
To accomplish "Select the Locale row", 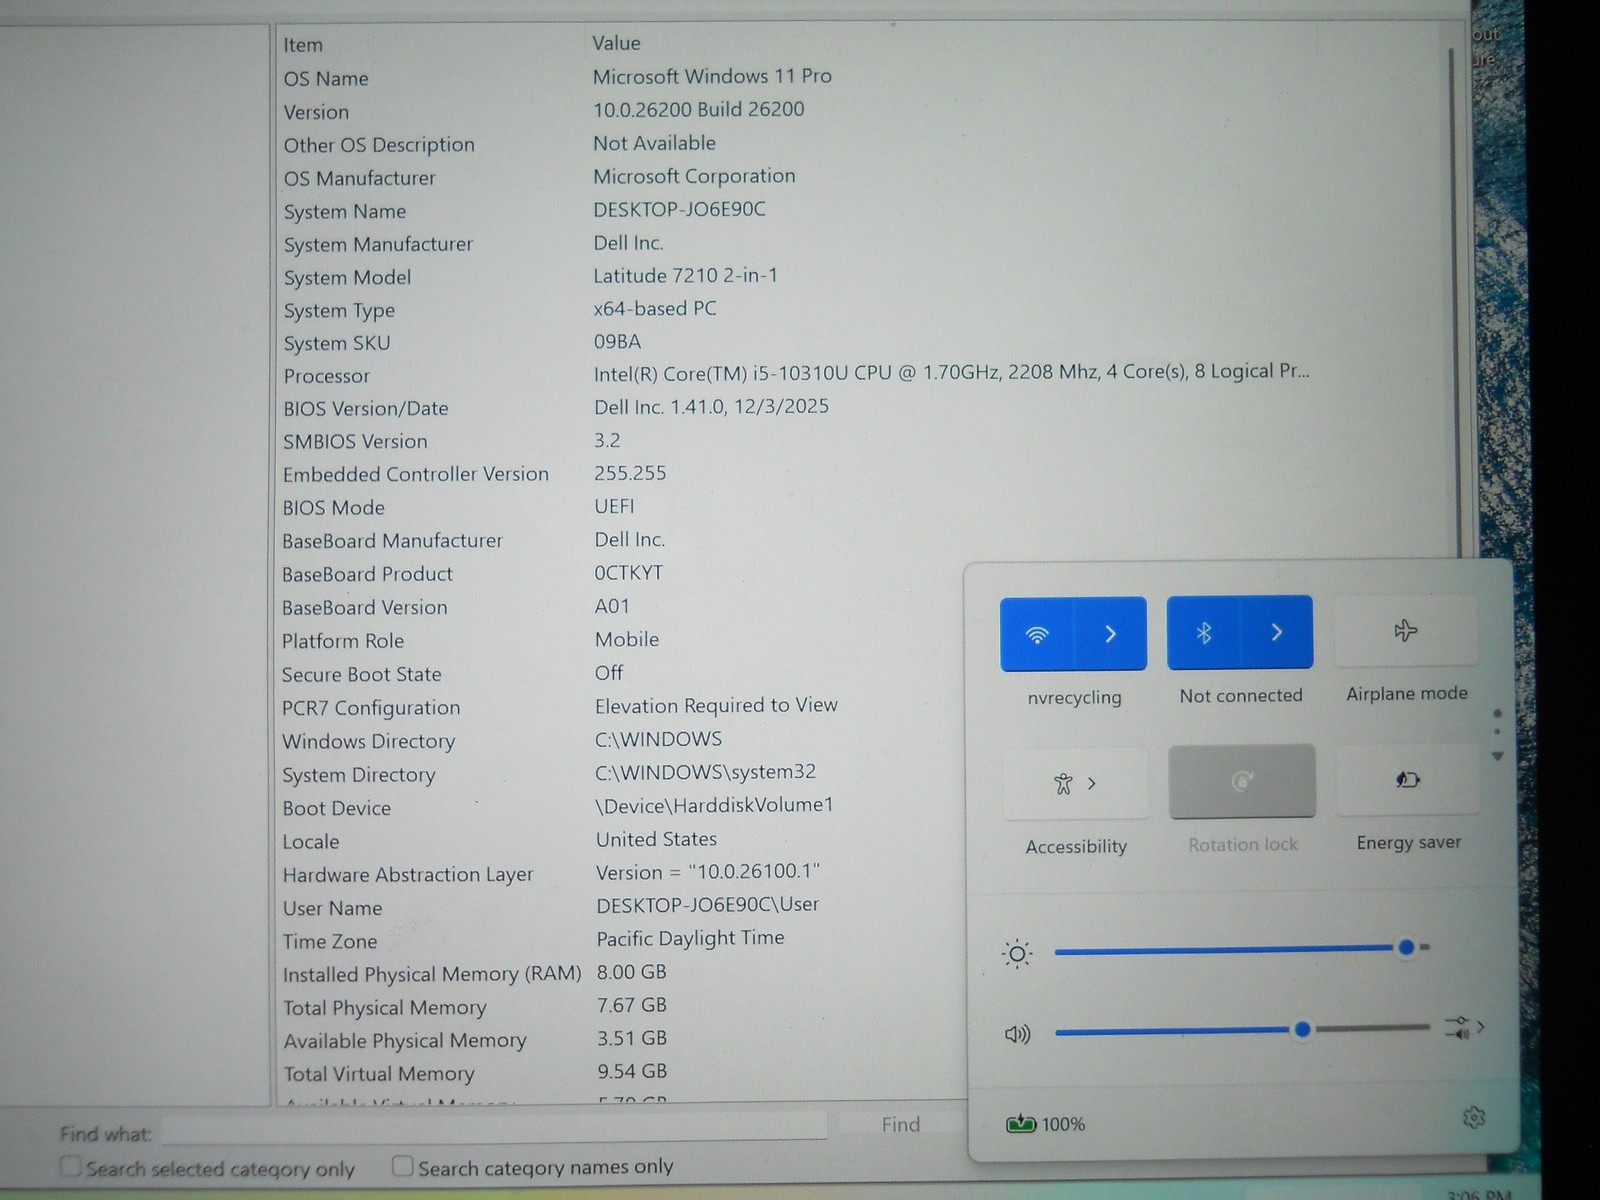I will pyautogui.click(x=620, y=841).
